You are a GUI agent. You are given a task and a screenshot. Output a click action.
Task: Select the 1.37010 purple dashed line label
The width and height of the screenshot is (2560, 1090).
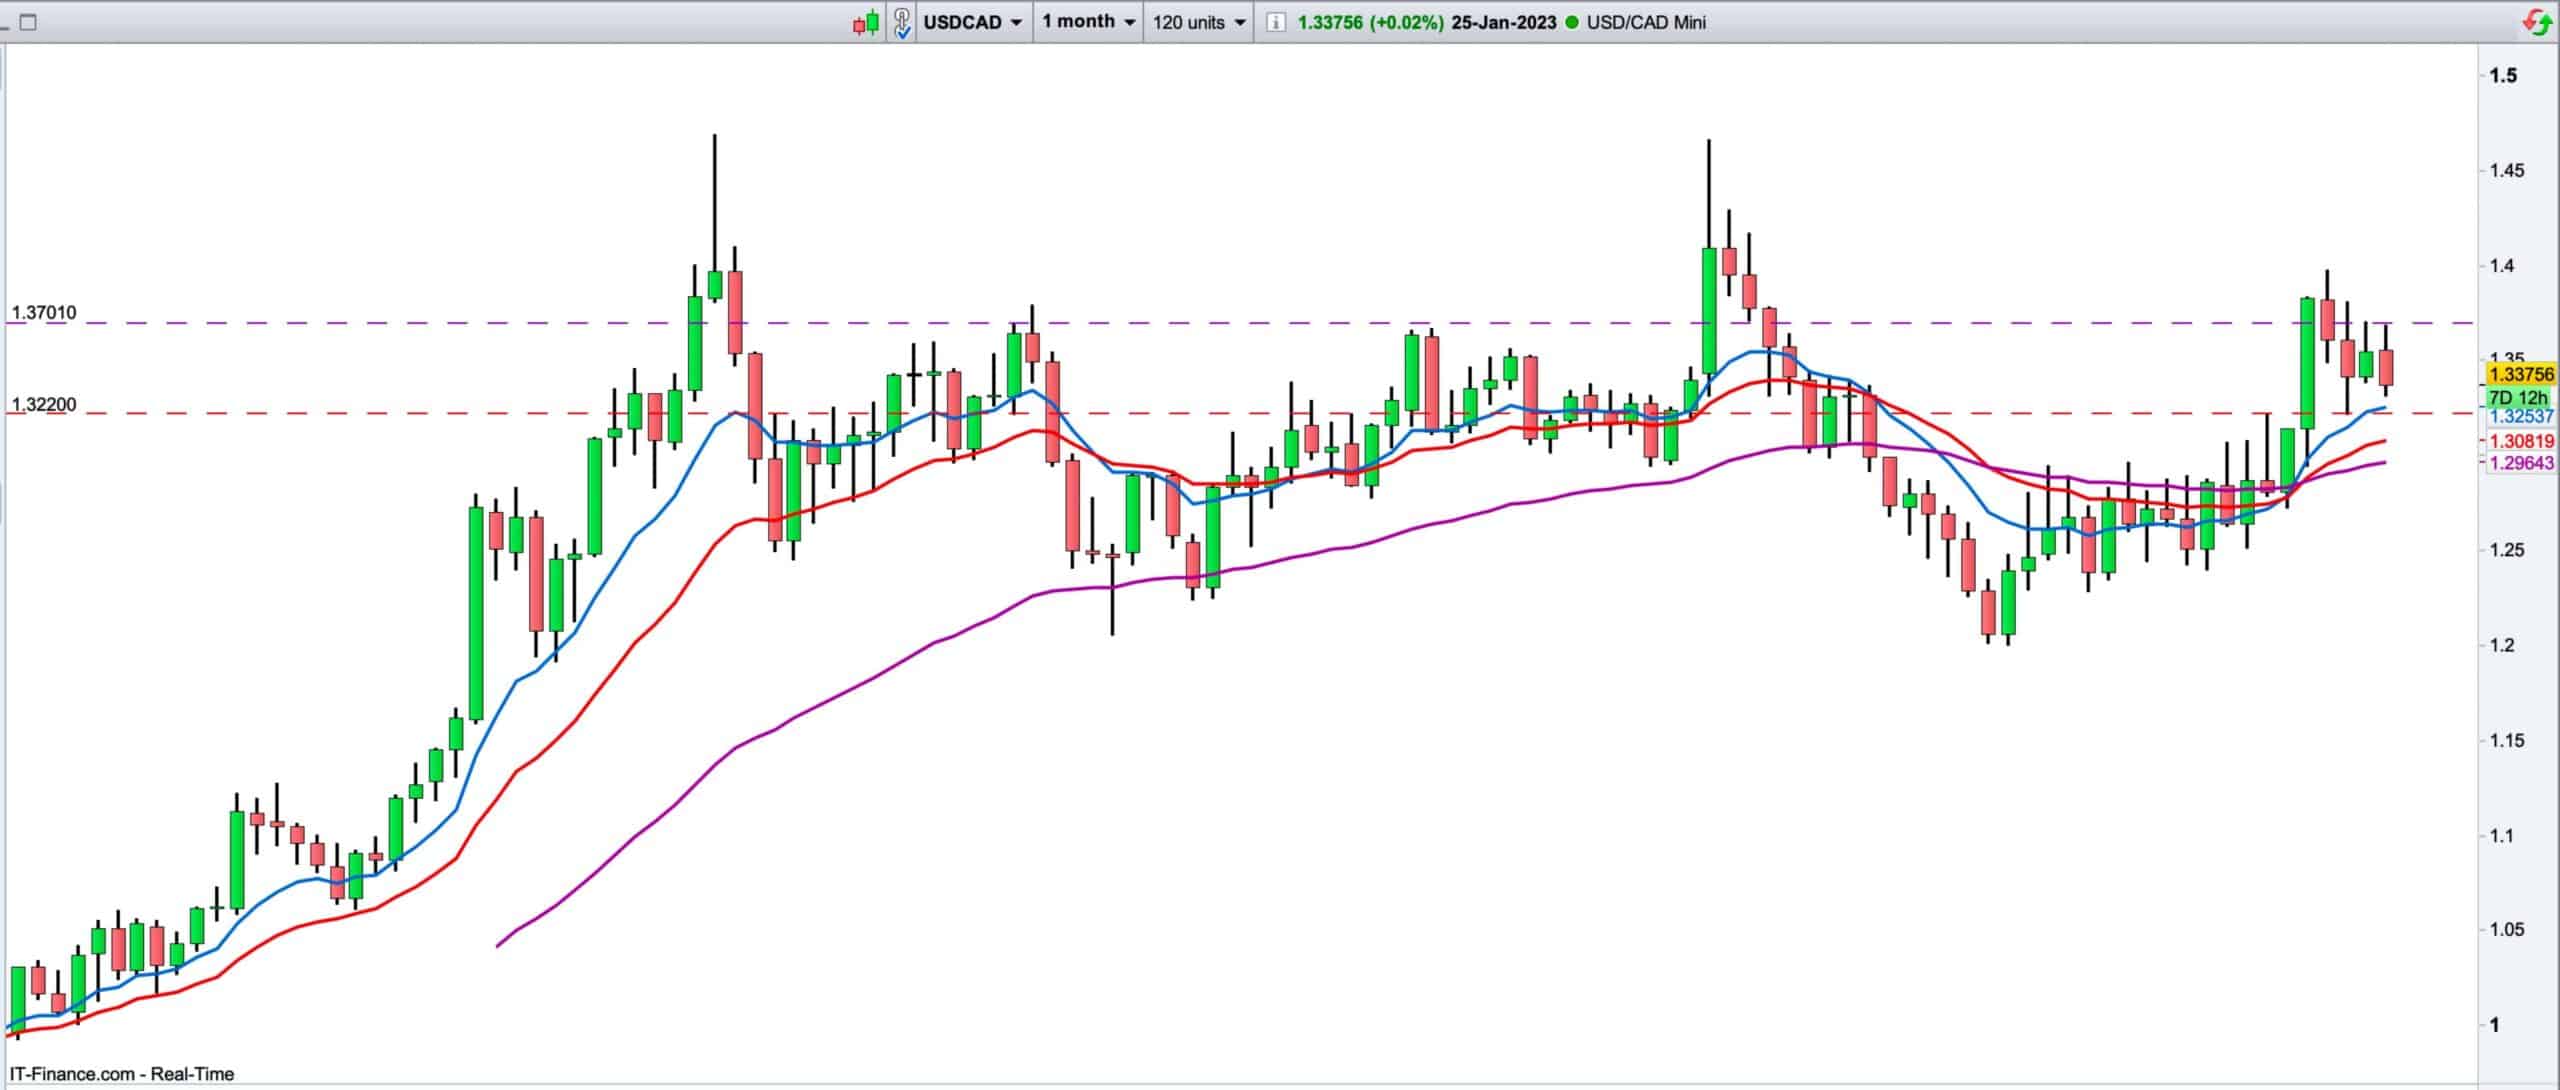(x=43, y=313)
